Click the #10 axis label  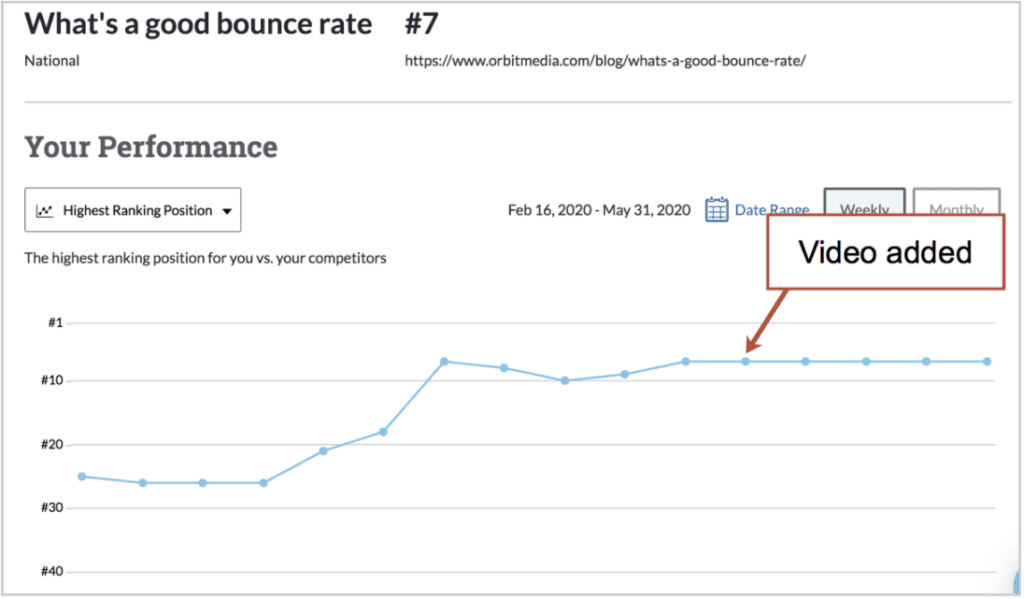(52, 380)
